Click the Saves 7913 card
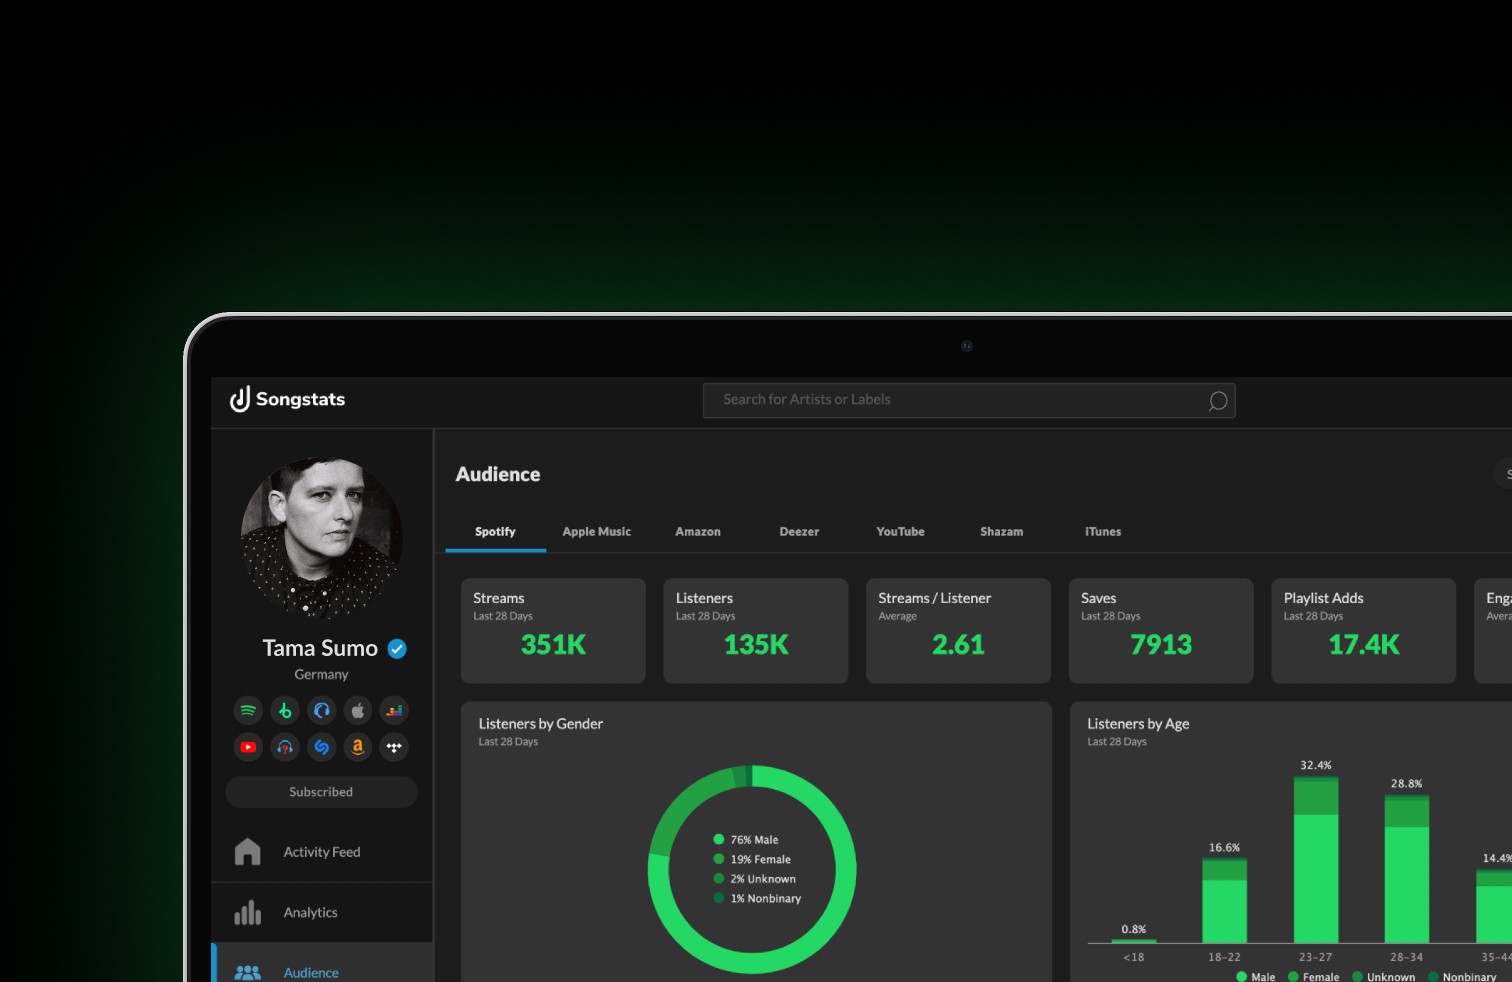Image resolution: width=1512 pixels, height=982 pixels. click(x=1161, y=631)
